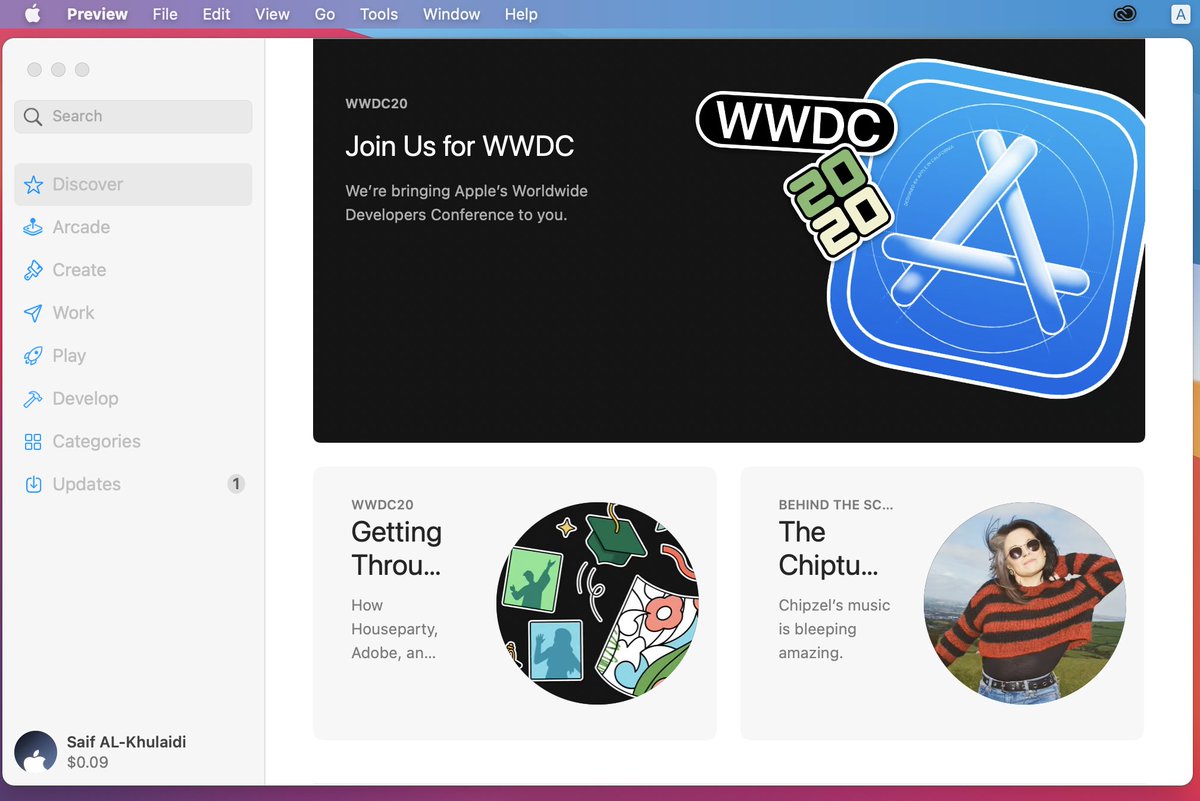Image resolution: width=1200 pixels, height=801 pixels.
Task: Open the Apple menu logo
Action: click(x=32, y=14)
